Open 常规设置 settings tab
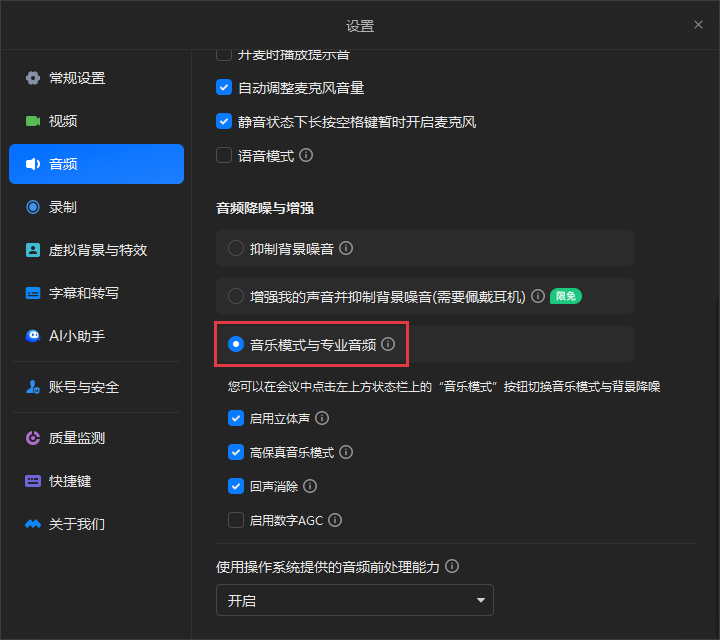 point(96,78)
